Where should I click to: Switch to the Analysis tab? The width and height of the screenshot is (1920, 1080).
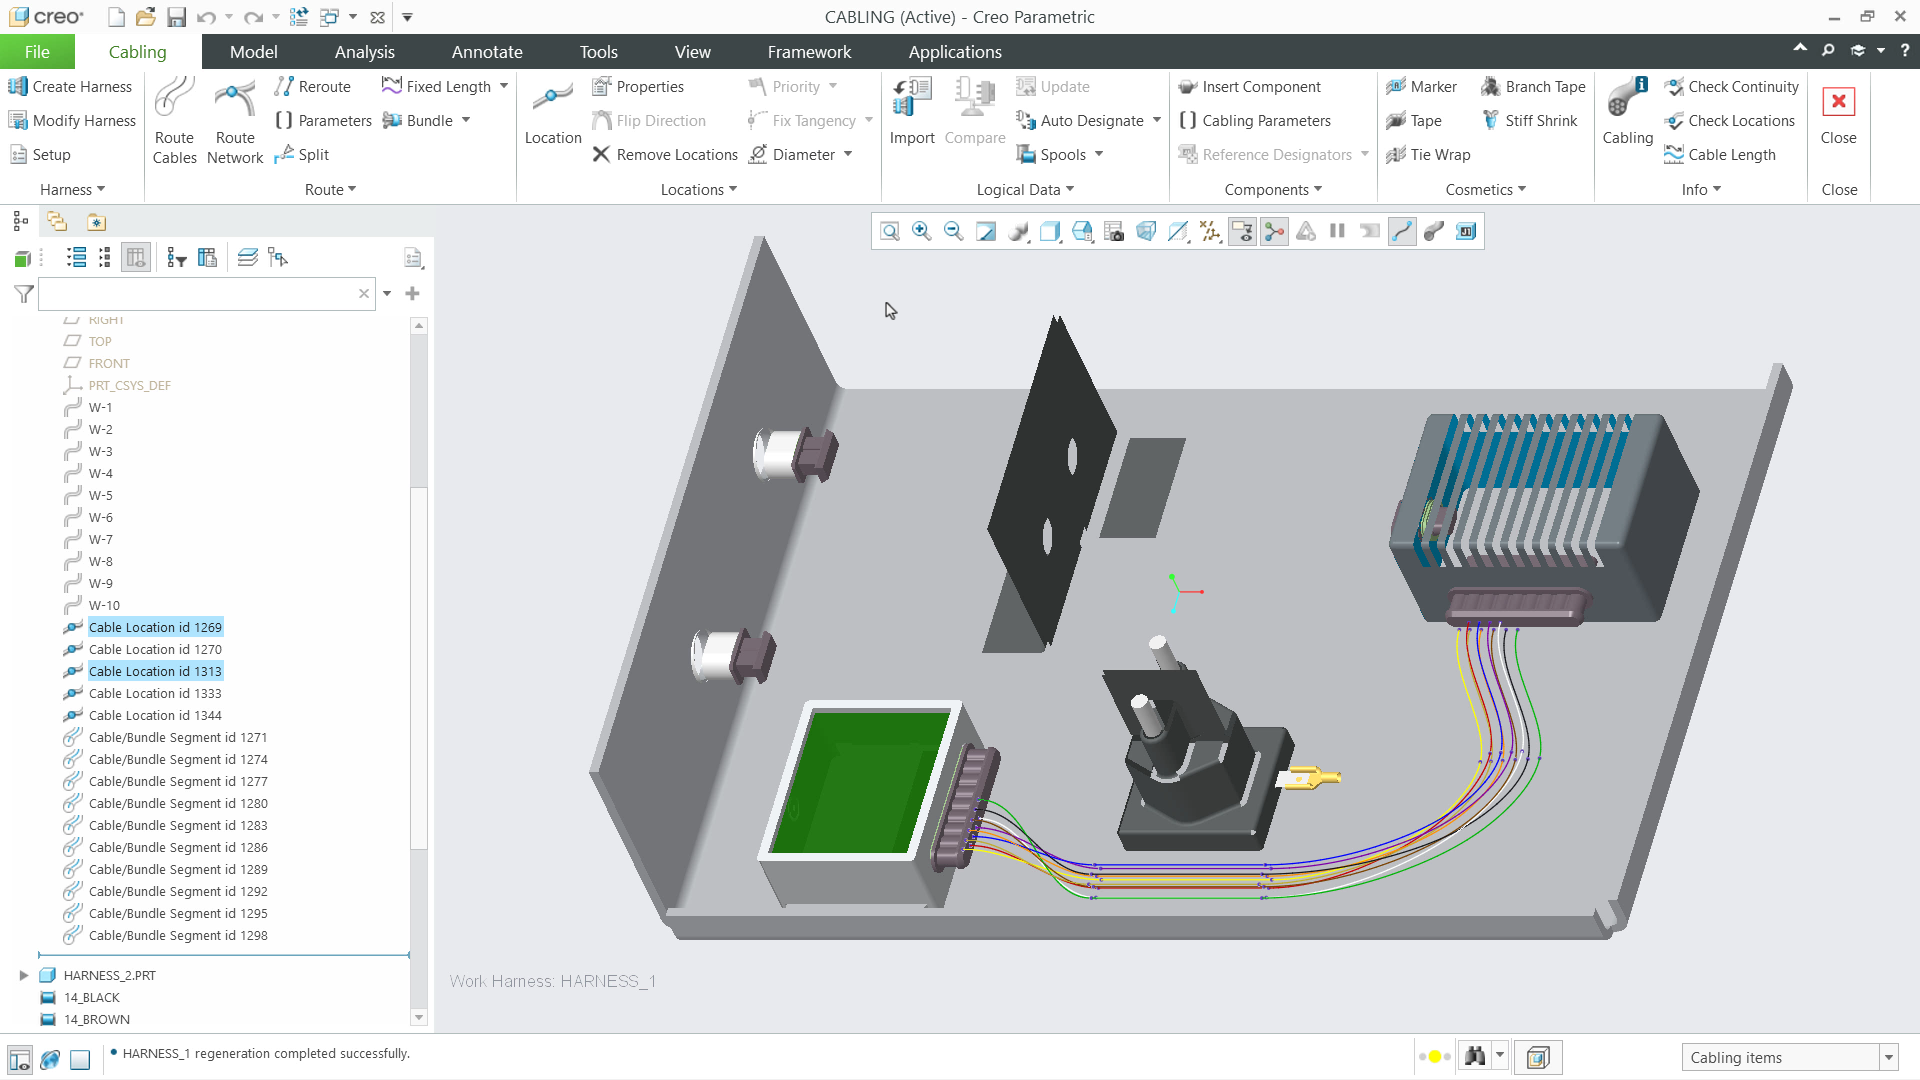[364, 52]
